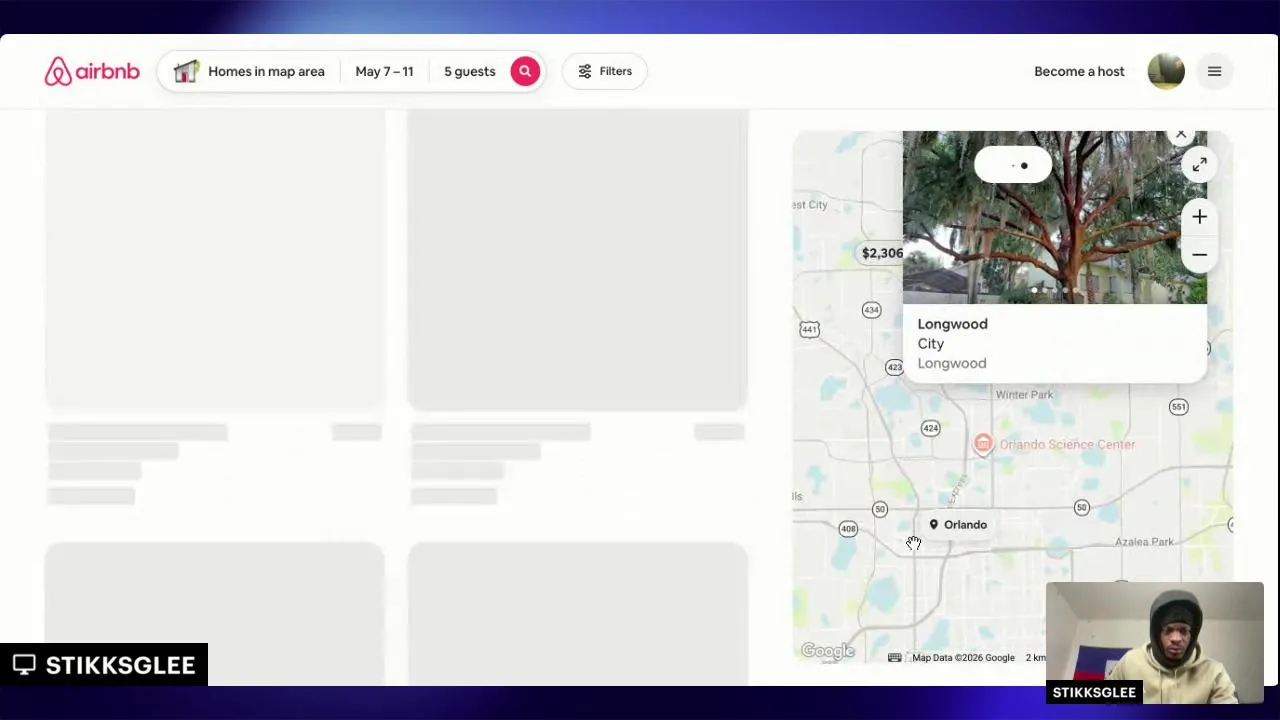Click the Airbnb logo
1280x720 pixels.
tap(92, 71)
